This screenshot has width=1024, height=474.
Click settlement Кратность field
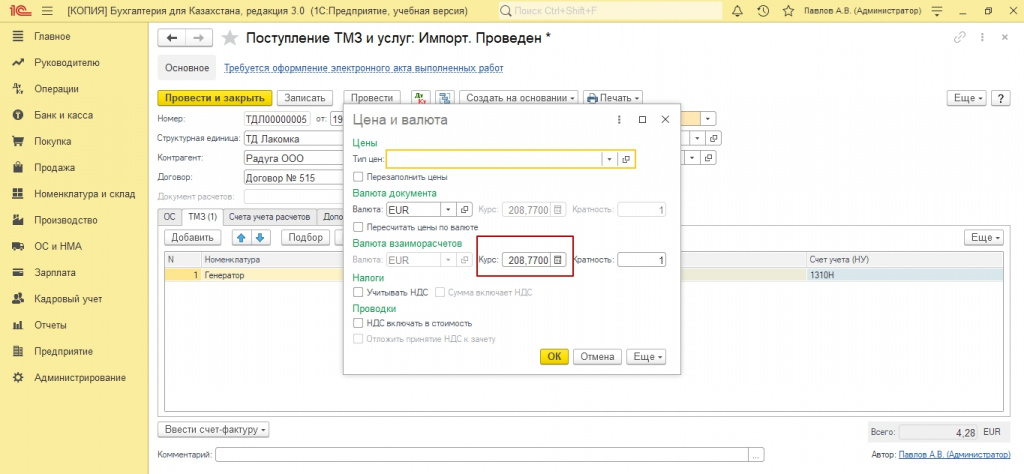[642, 260]
